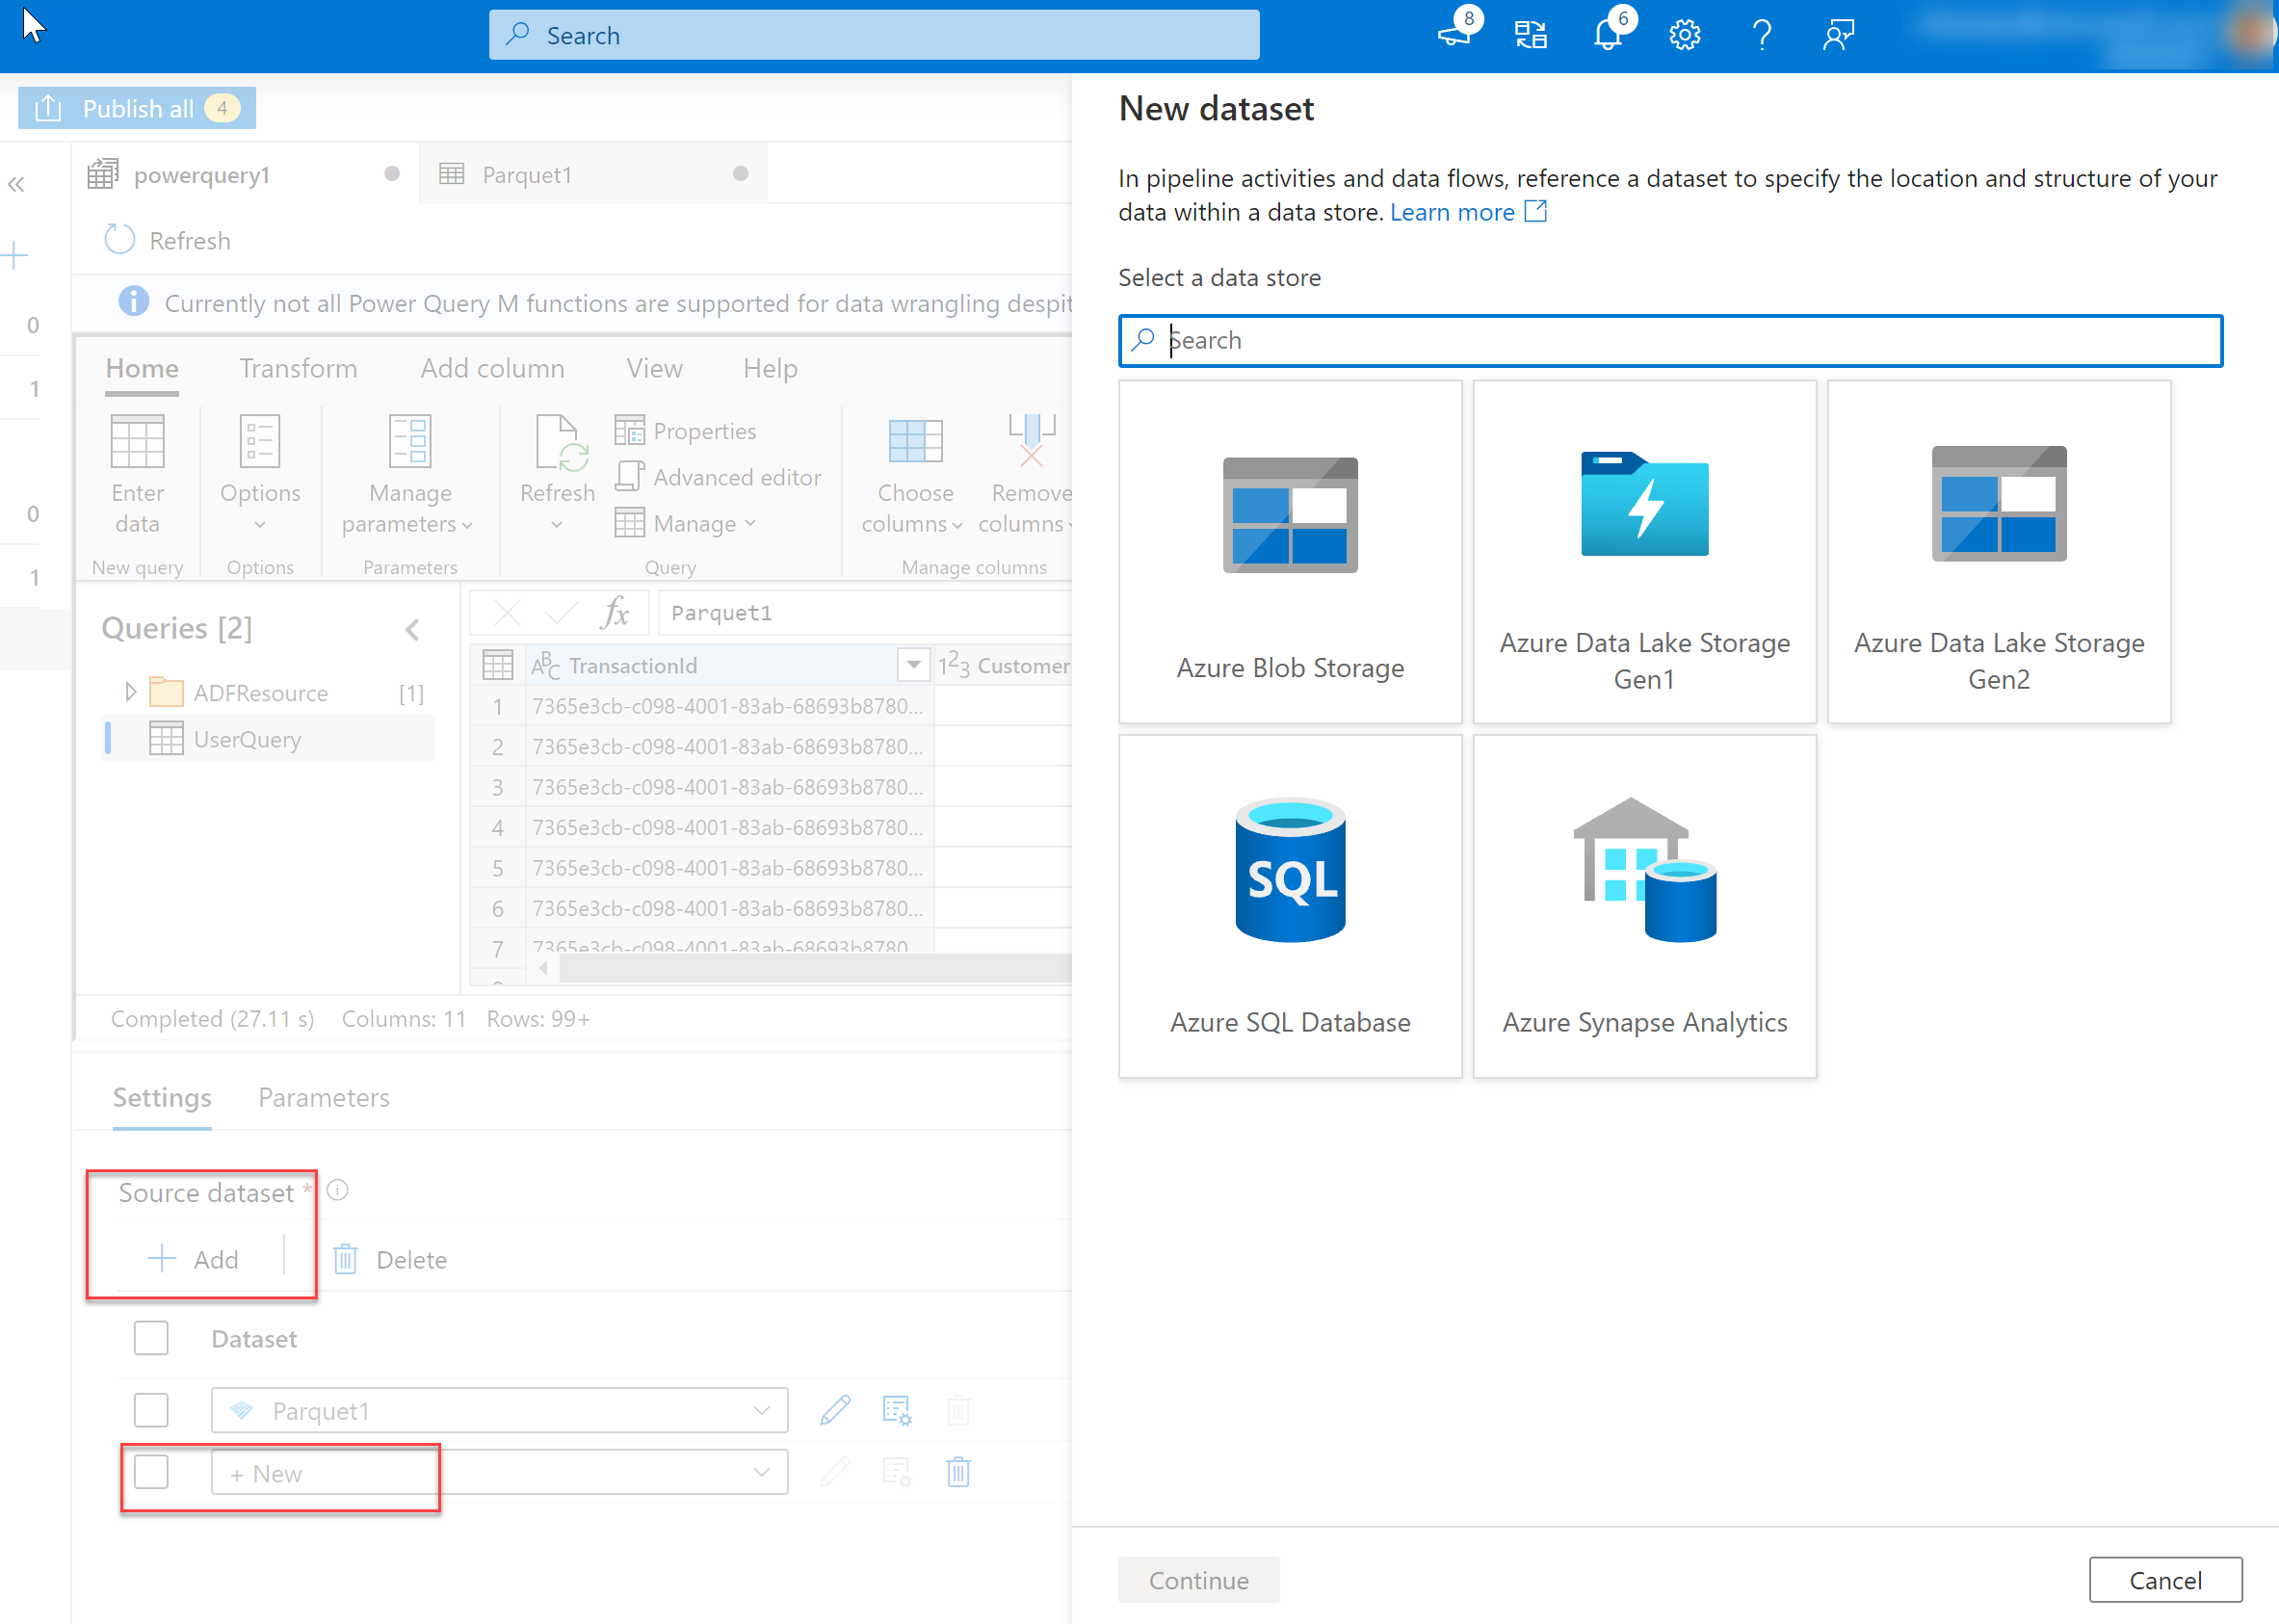The width and height of the screenshot is (2279, 1624).
Task: Choose Azure Synapse Analytics as data store
Action: pyautogui.click(x=1643, y=905)
